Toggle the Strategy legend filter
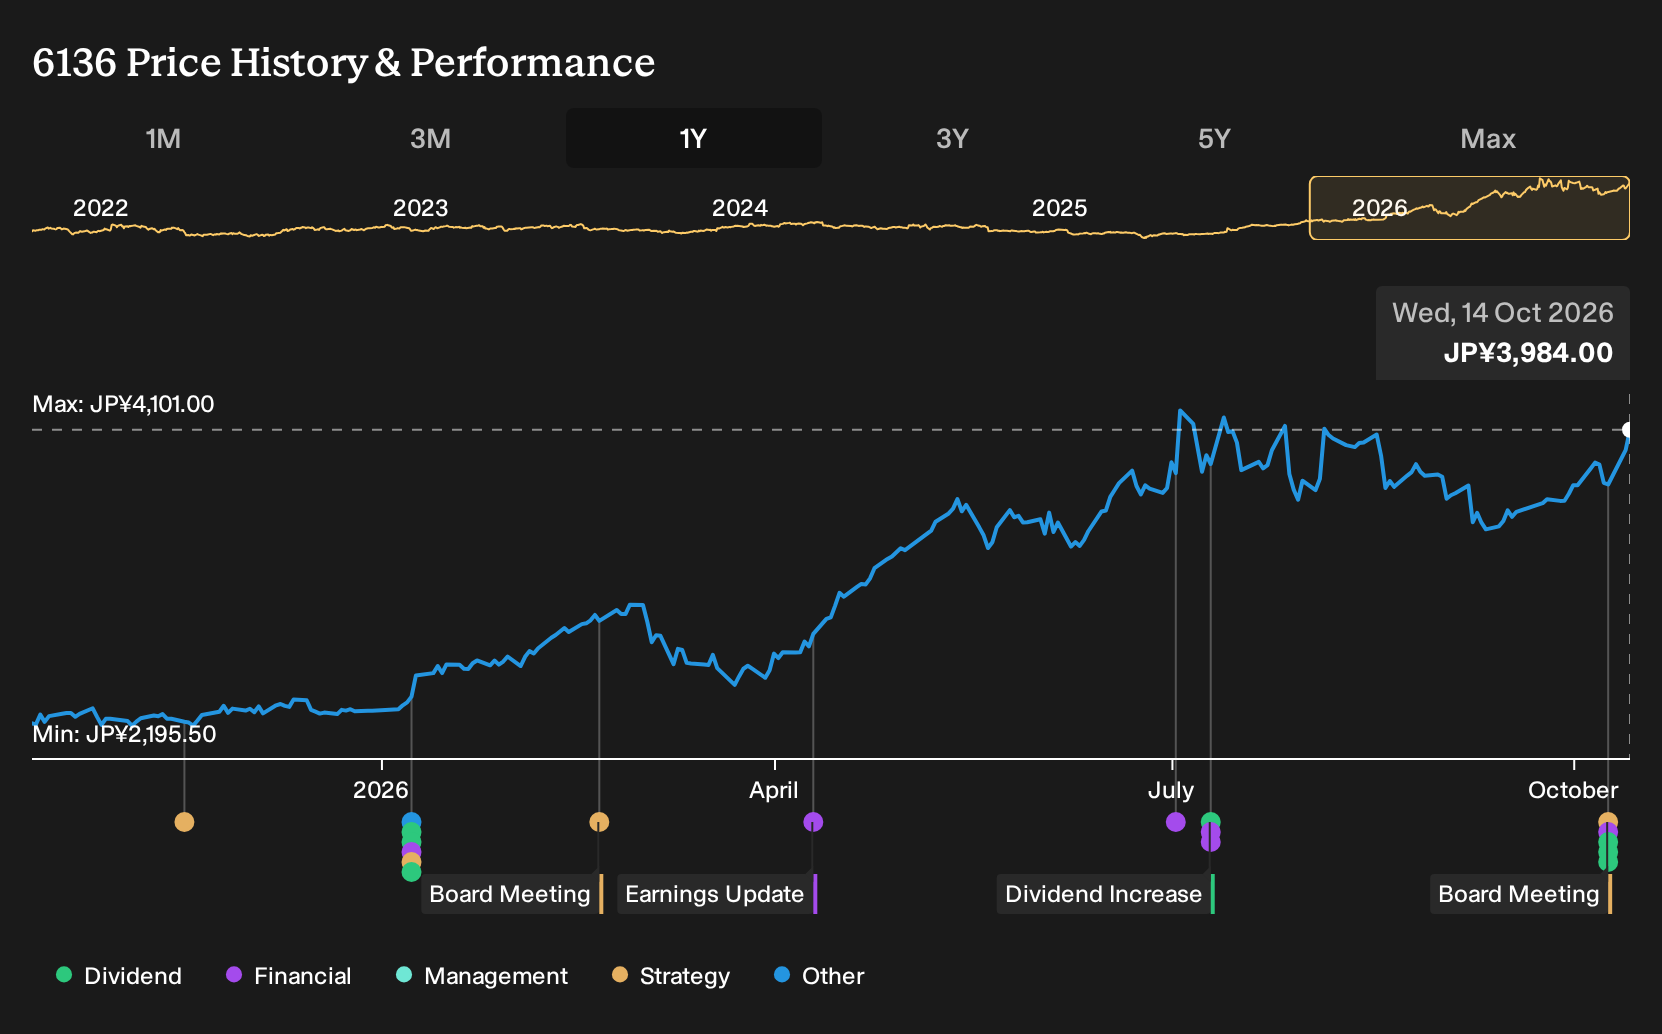 671,976
